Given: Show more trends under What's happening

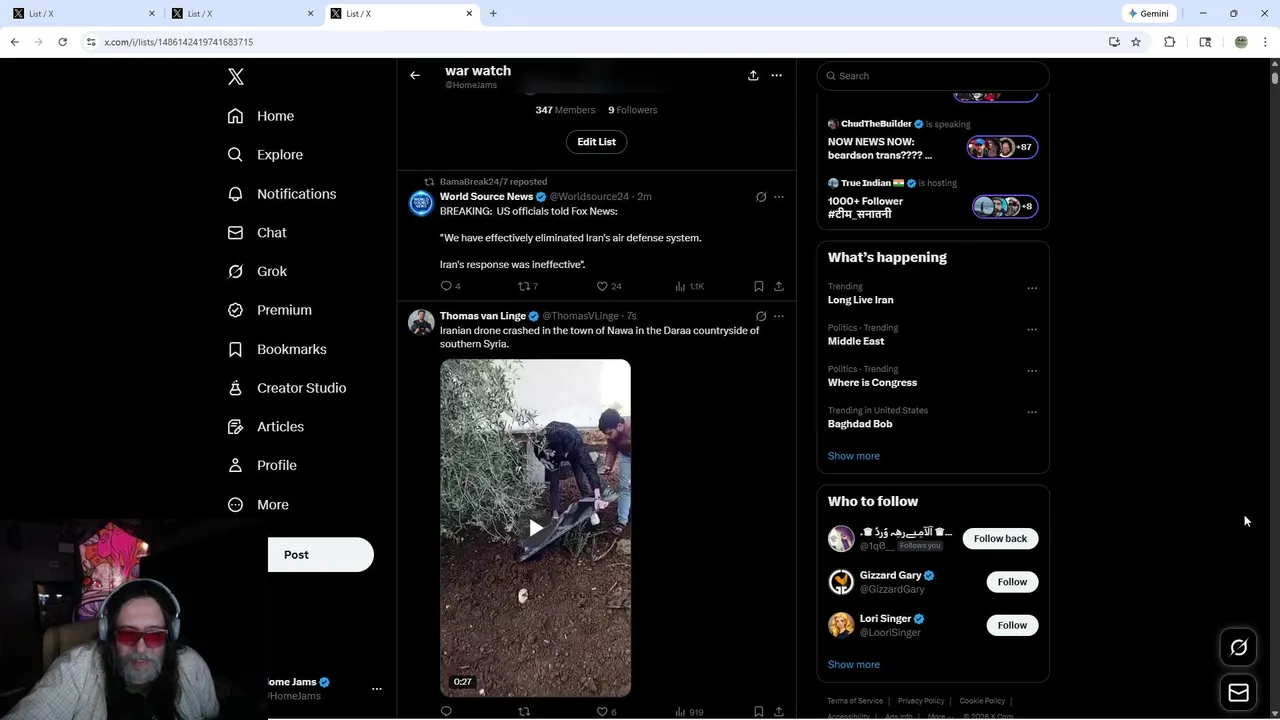Looking at the screenshot, I should tap(853, 456).
